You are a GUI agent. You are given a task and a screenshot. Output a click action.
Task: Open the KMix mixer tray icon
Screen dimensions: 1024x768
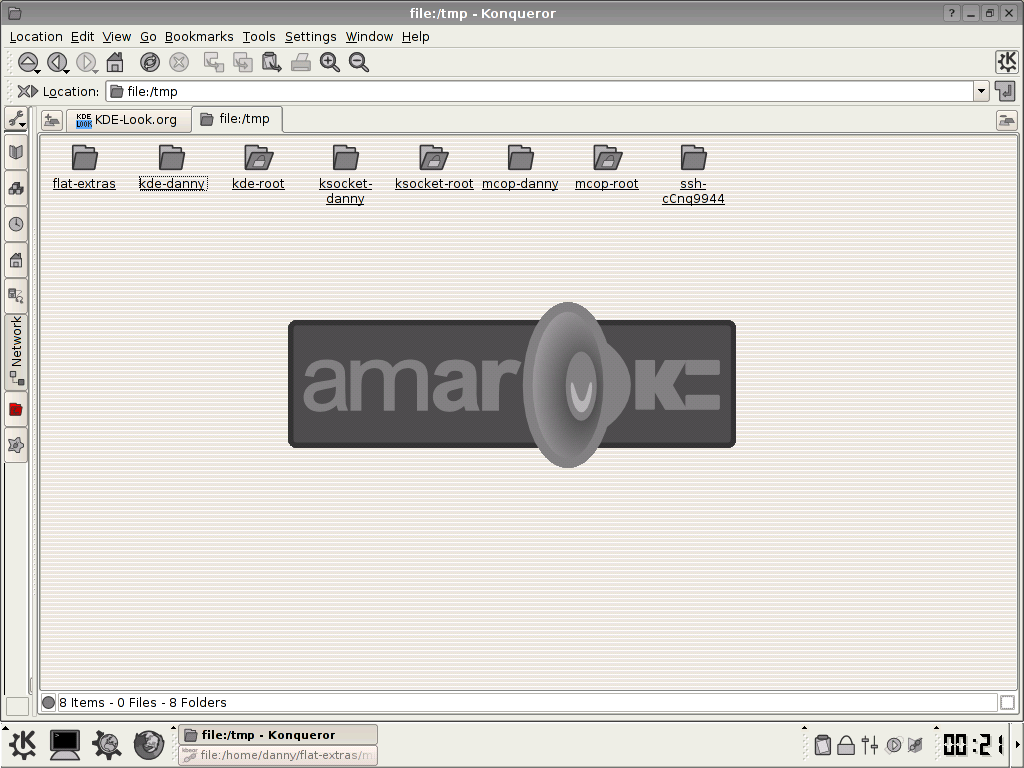click(x=869, y=744)
